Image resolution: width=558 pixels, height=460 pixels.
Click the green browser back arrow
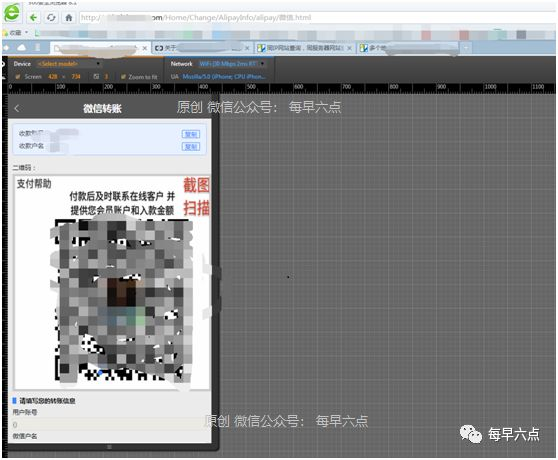(33, 17)
